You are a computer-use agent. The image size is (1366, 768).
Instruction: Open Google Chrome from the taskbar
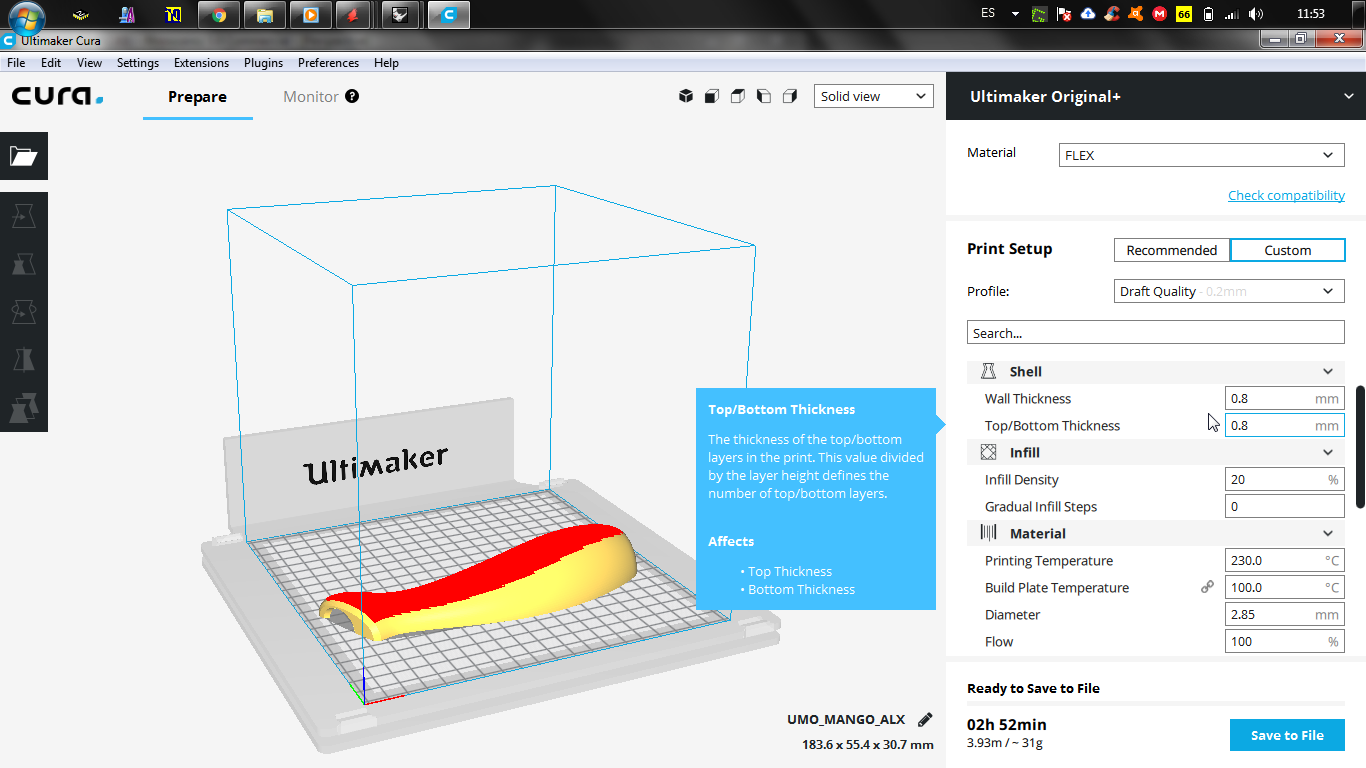[x=219, y=14]
